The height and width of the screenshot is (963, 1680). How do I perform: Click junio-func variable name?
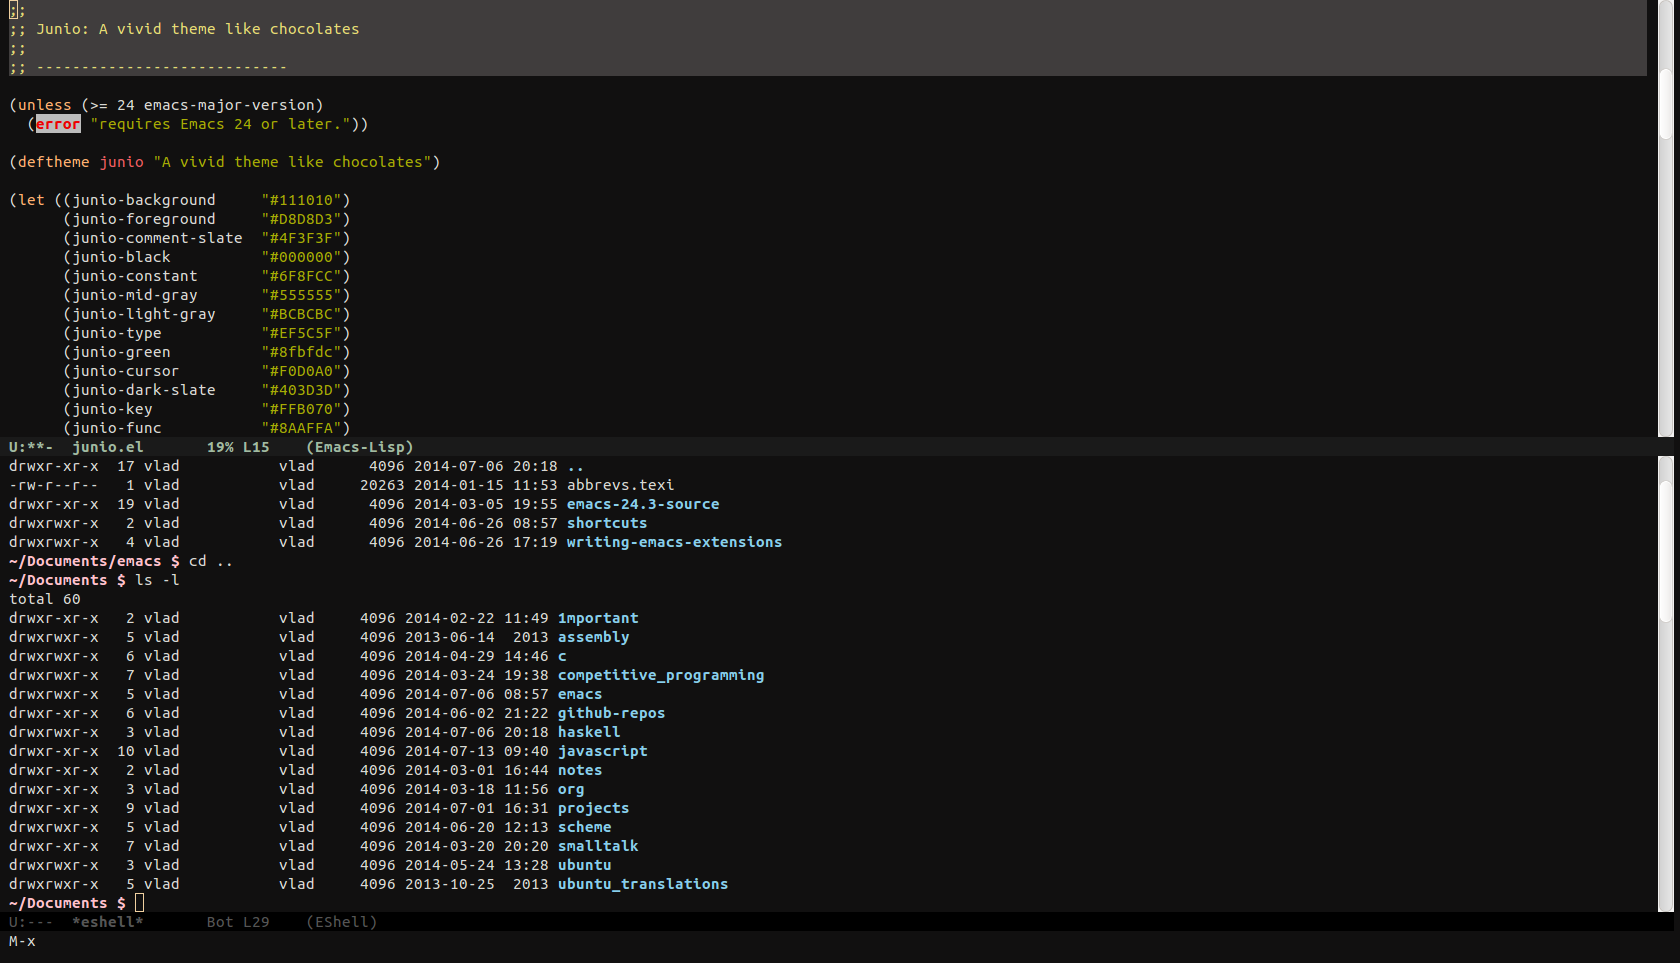tap(116, 428)
